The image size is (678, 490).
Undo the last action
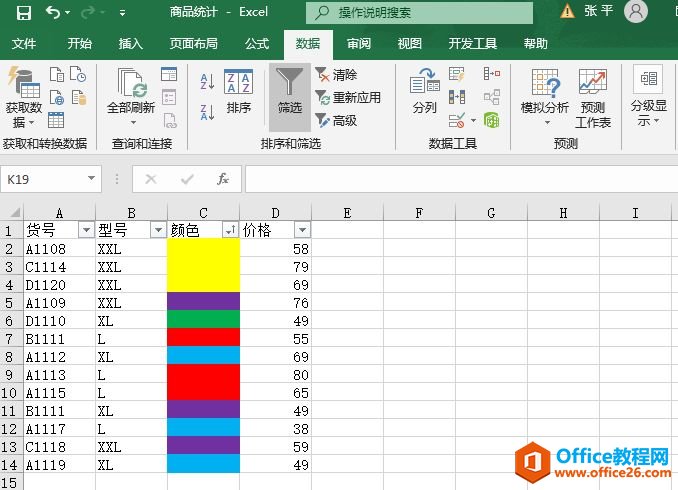(x=53, y=12)
